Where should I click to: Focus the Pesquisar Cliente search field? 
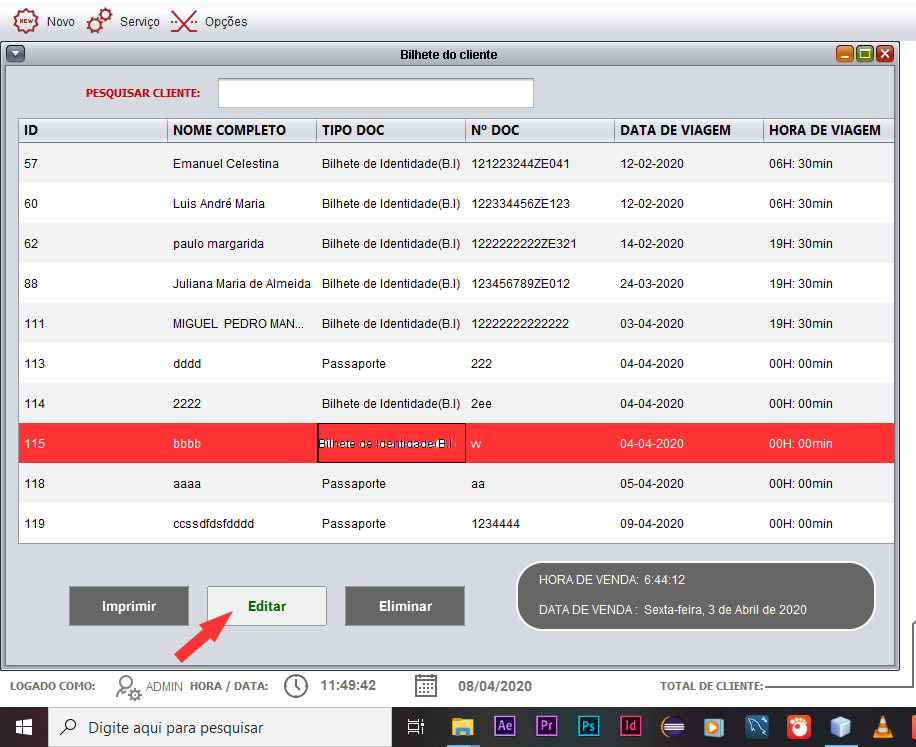click(376, 93)
